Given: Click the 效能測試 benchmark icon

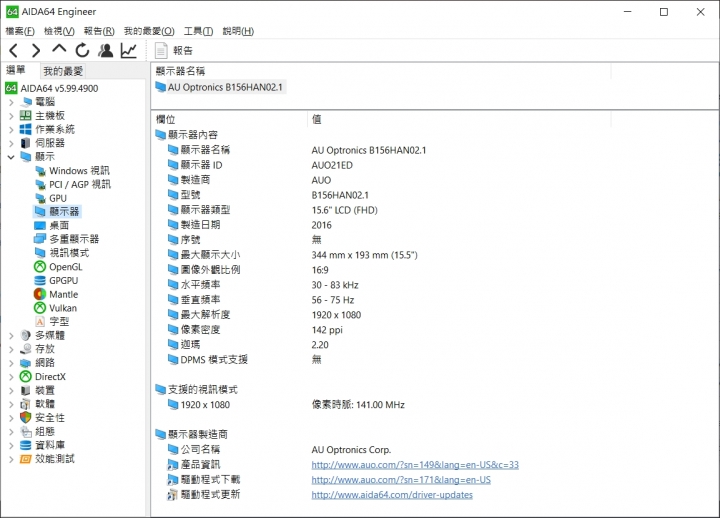Looking at the screenshot, I should (26, 459).
